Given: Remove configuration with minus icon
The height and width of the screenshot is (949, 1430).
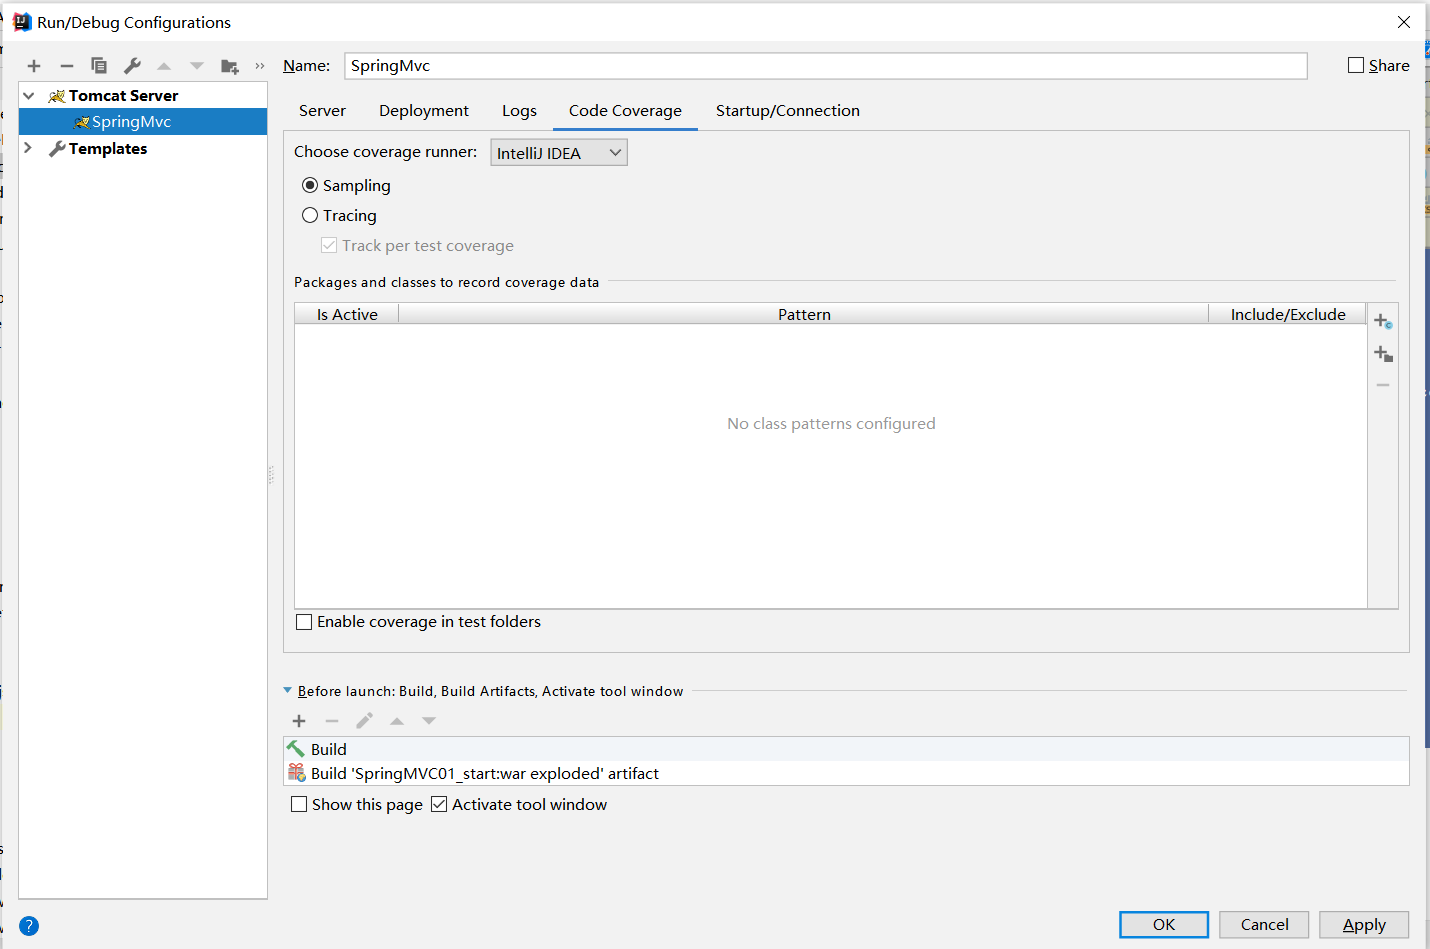Looking at the screenshot, I should [x=67, y=66].
